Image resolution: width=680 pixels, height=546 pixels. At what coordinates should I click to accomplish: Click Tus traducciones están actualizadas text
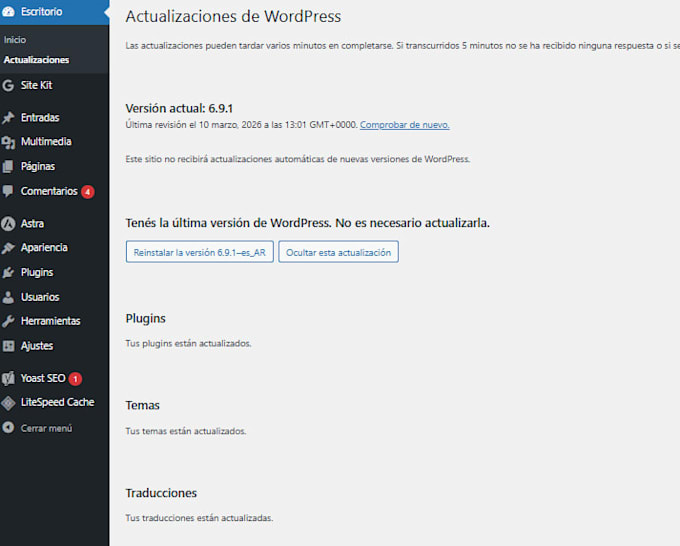click(199, 518)
